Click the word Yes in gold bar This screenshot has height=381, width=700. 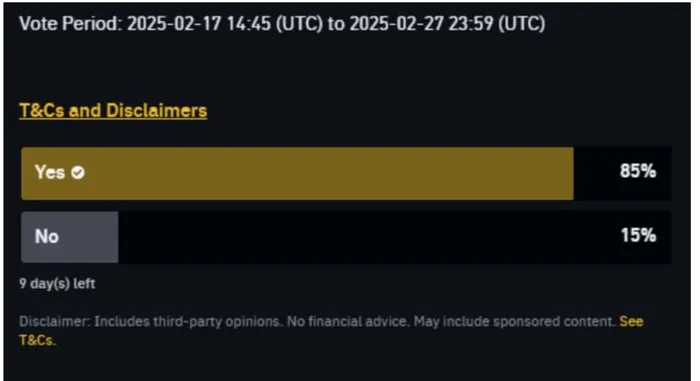tap(50, 172)
